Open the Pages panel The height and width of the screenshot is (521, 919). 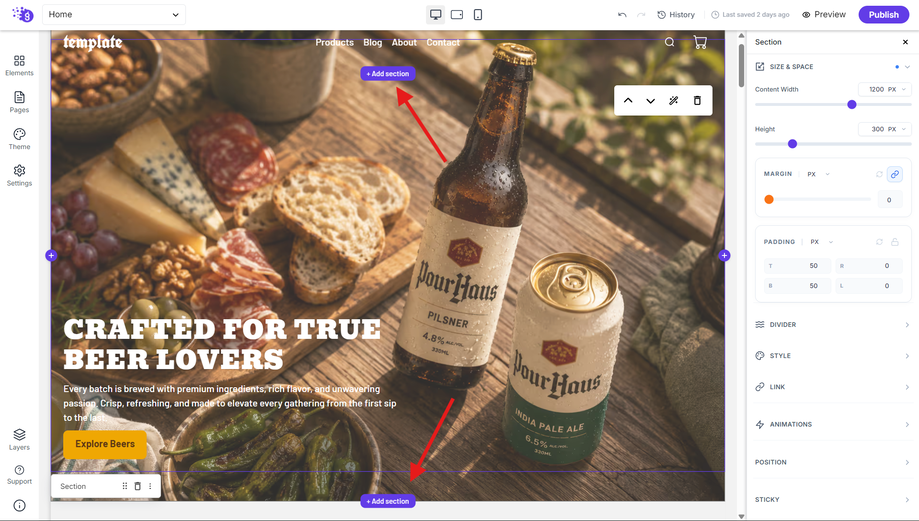[x=19, y=102]
